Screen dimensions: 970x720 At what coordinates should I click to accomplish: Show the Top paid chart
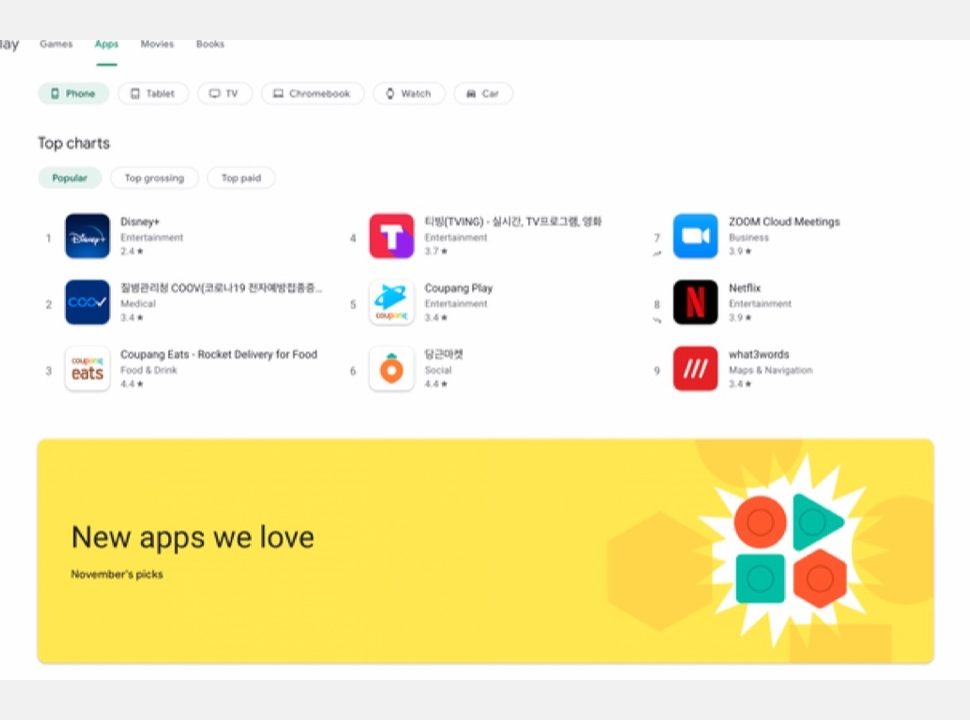pyautogui.click(x=241, y=178)
